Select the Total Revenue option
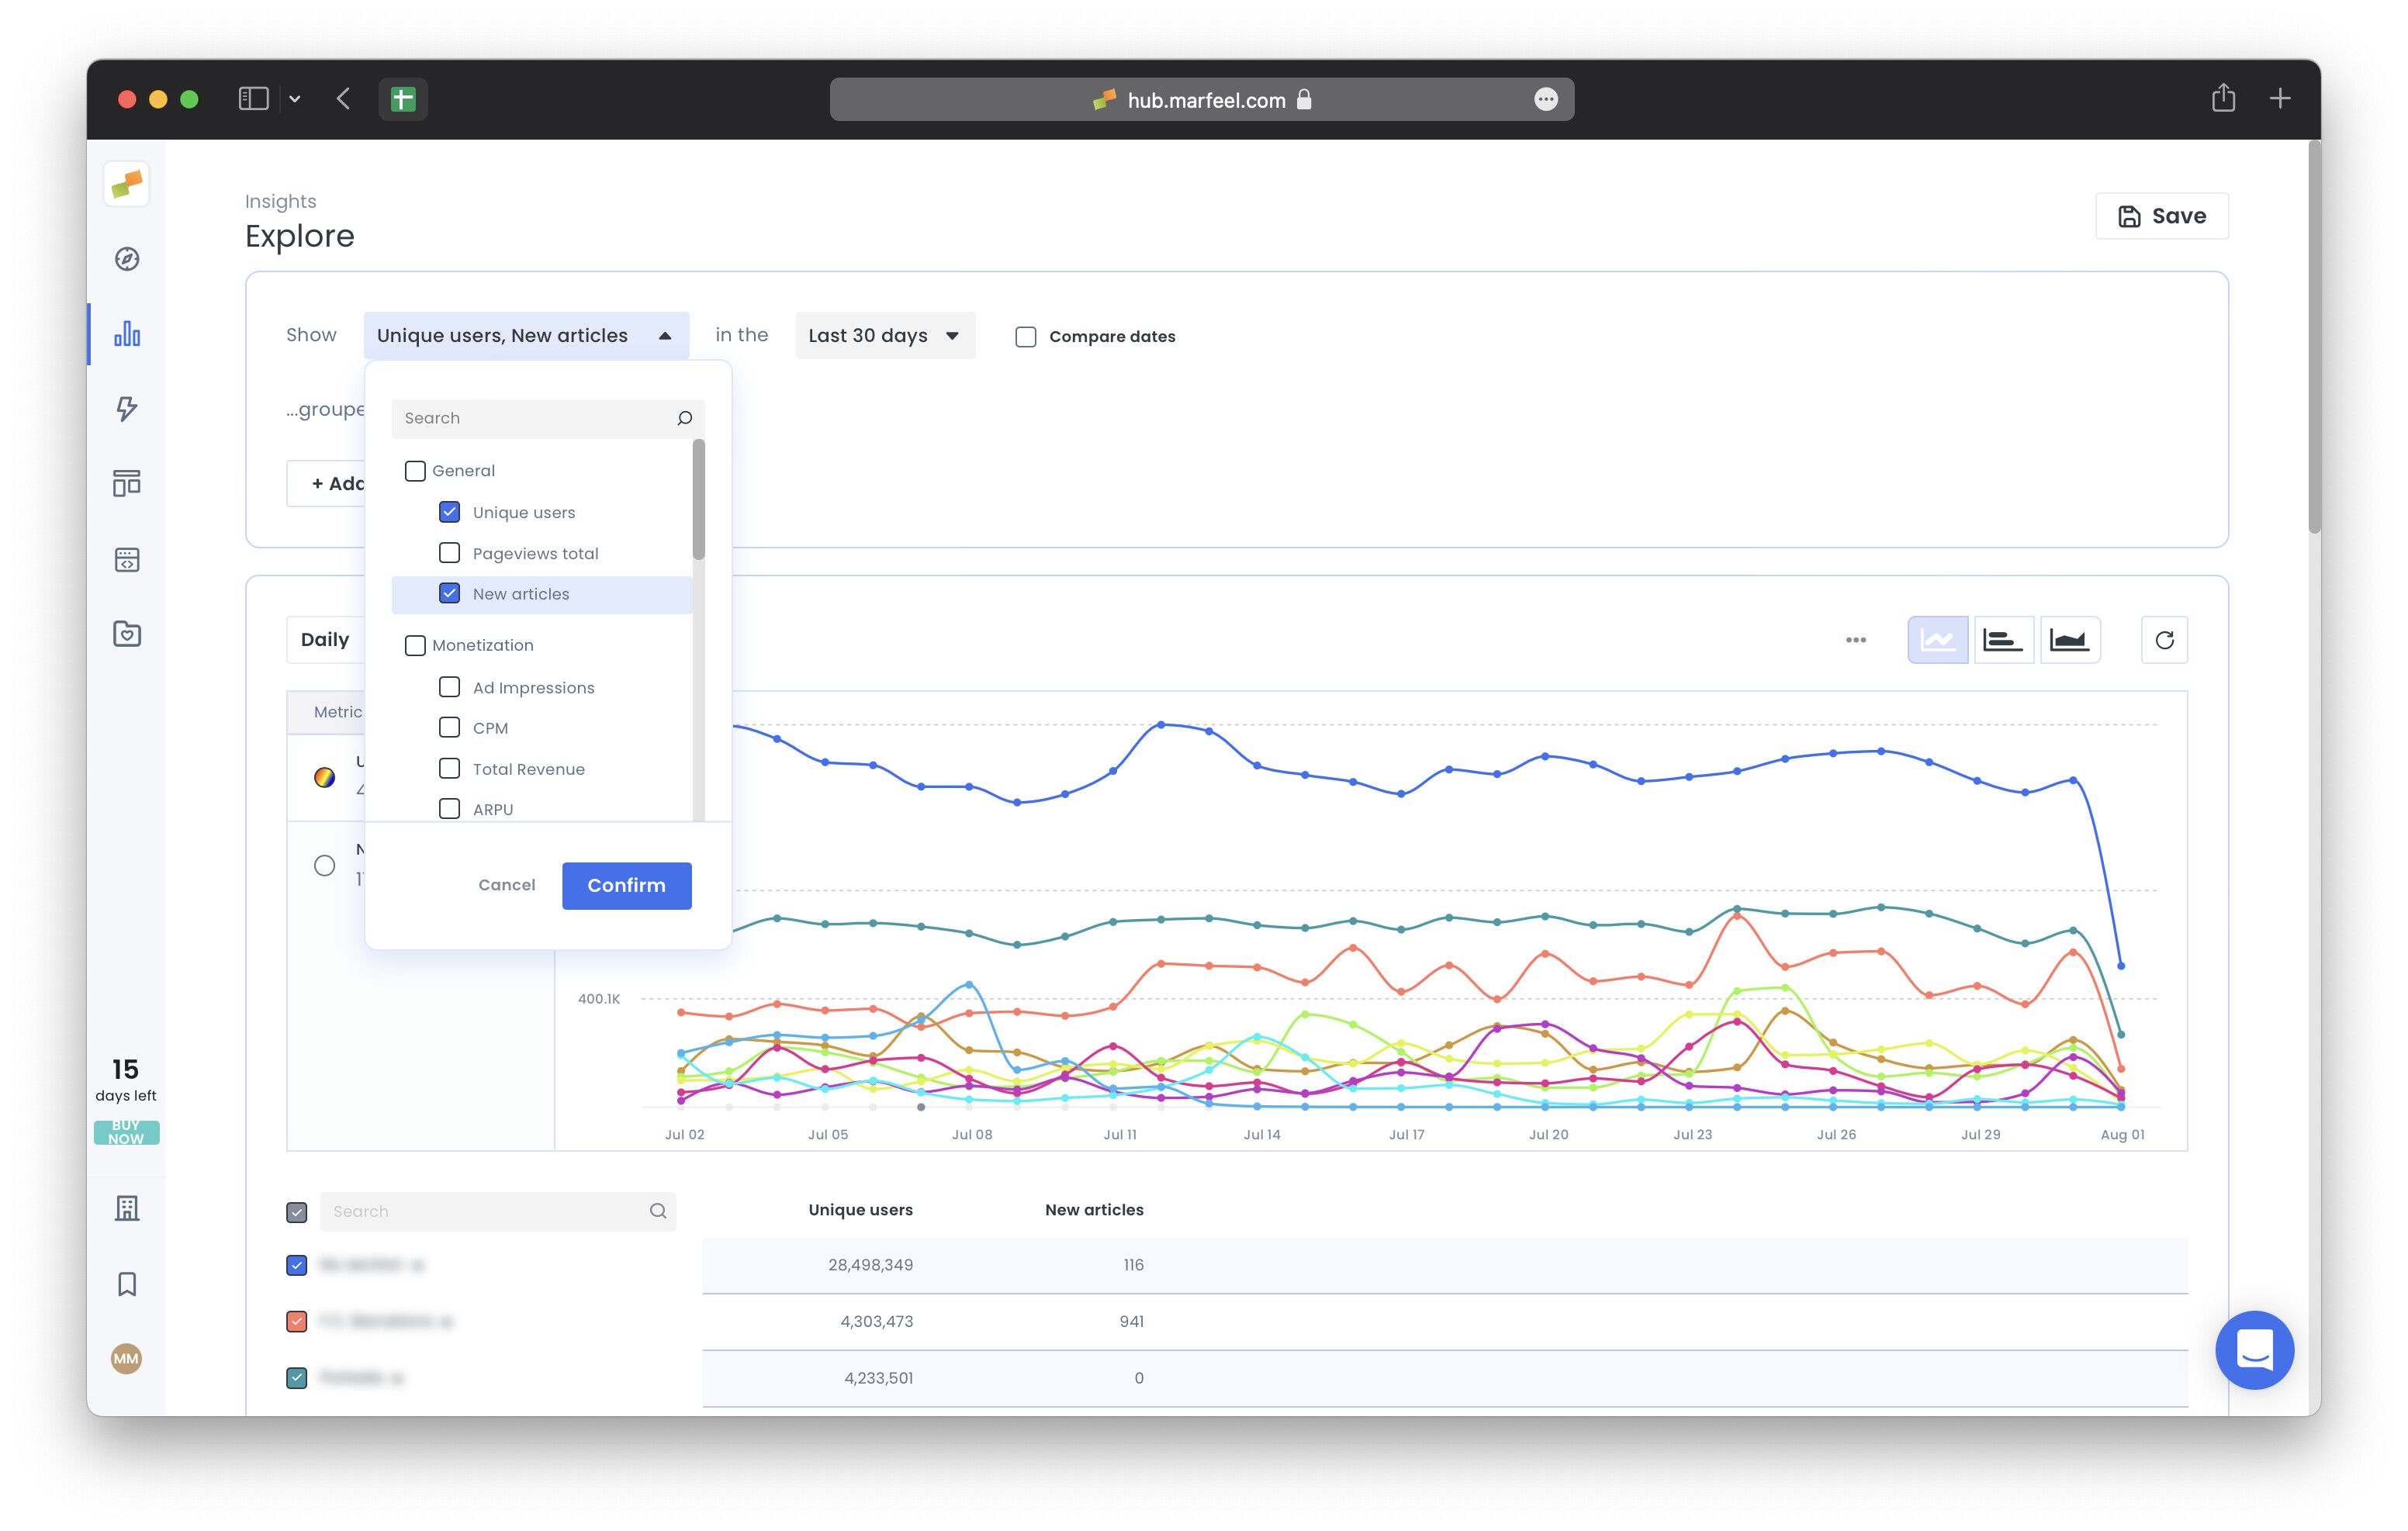 coord(450,769)
